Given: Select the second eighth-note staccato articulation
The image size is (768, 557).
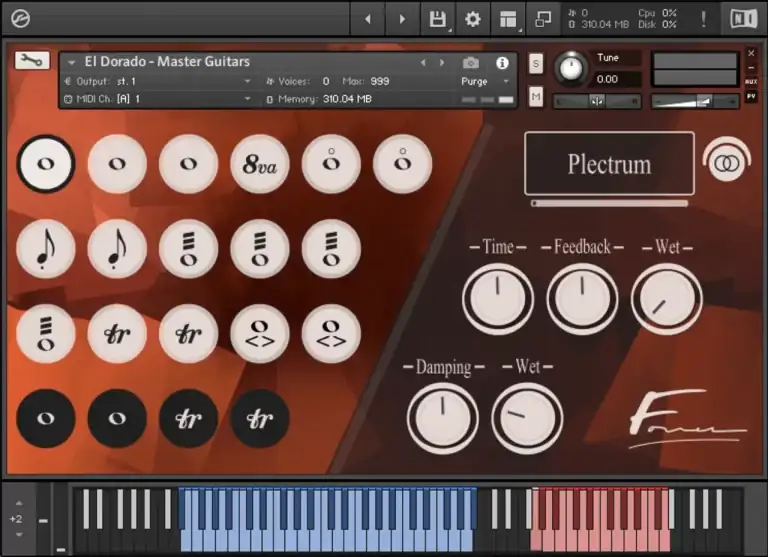Looking at the screenshot, I should pyautogui.click(x=117, y=249).
